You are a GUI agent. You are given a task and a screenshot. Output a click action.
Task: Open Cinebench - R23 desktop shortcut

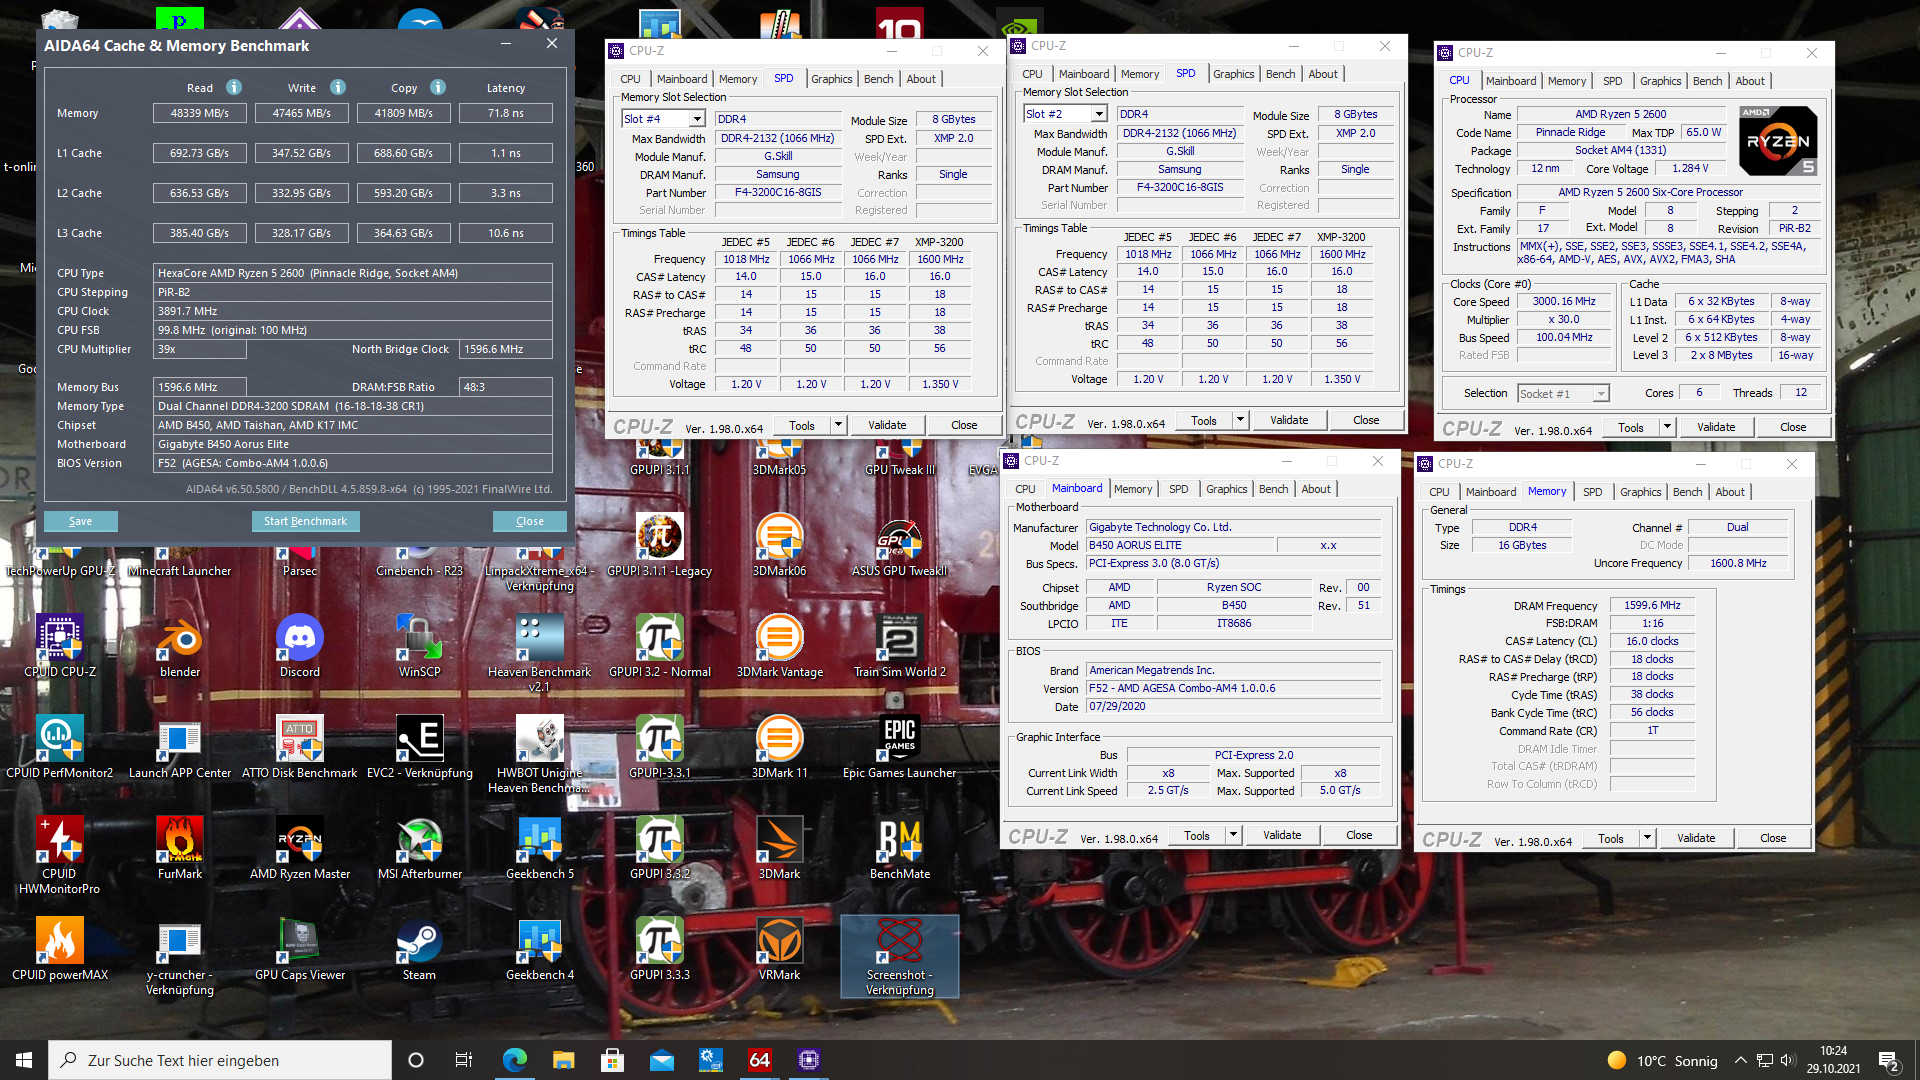(419, 560)
